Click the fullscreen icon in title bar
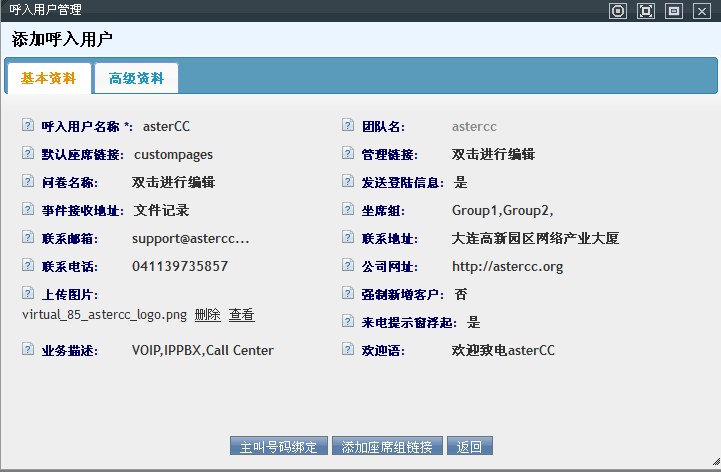The height and width of the screenshot is (472, 721). pyautogui.click(x=646, y=10)
